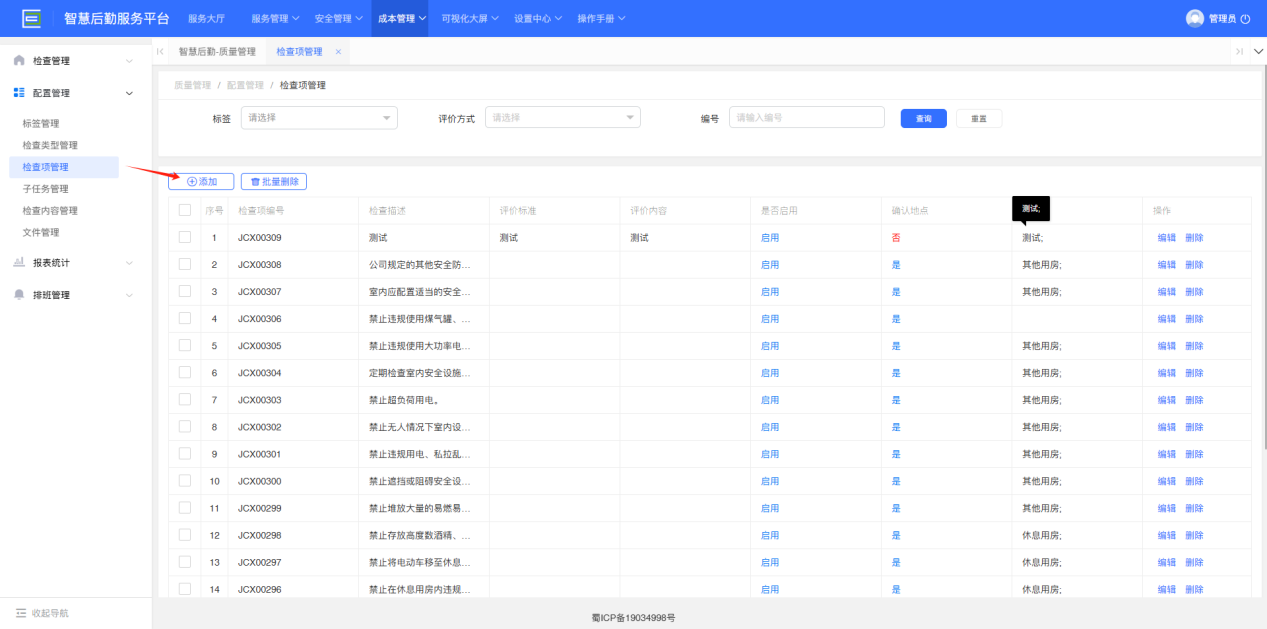Click the 配置管理 grid icon
Viewport: 1267px width, 629px height.
[x=19, y=93]
